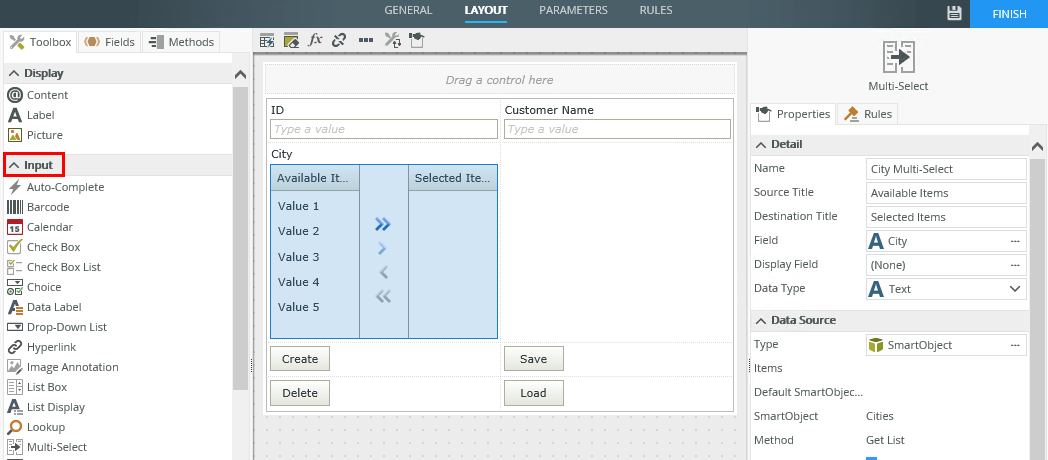1048x460 pixels.
Task: Select the Choice control in Toolbox
Action: tap(44, 287)
